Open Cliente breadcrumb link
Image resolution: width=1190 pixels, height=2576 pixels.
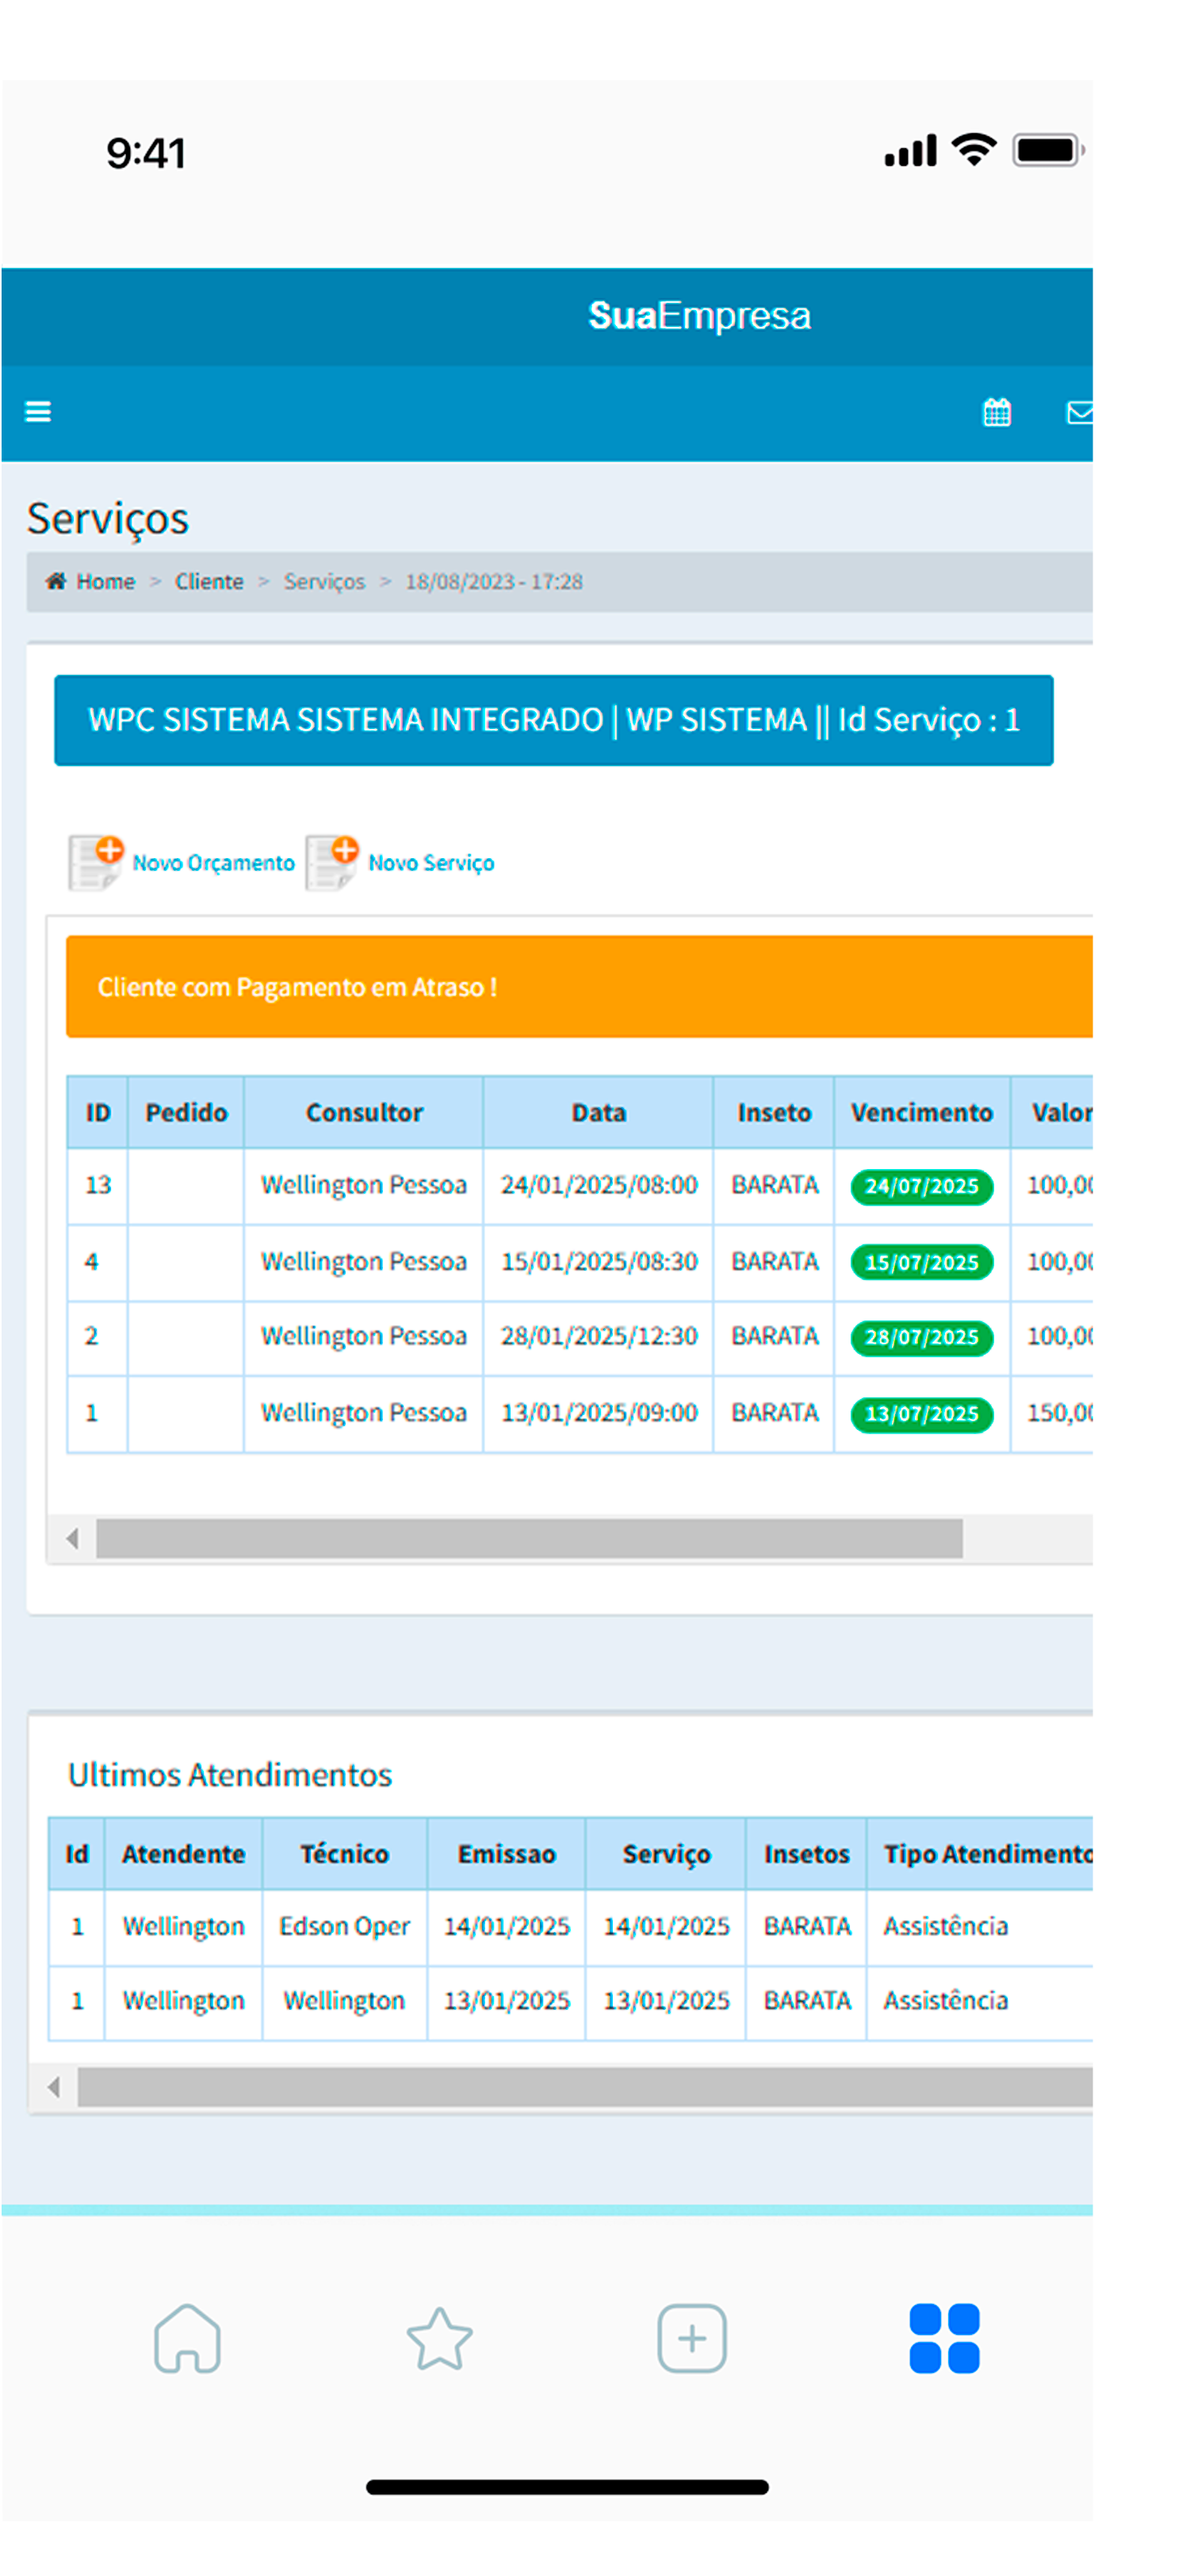[x=209, y=582]
